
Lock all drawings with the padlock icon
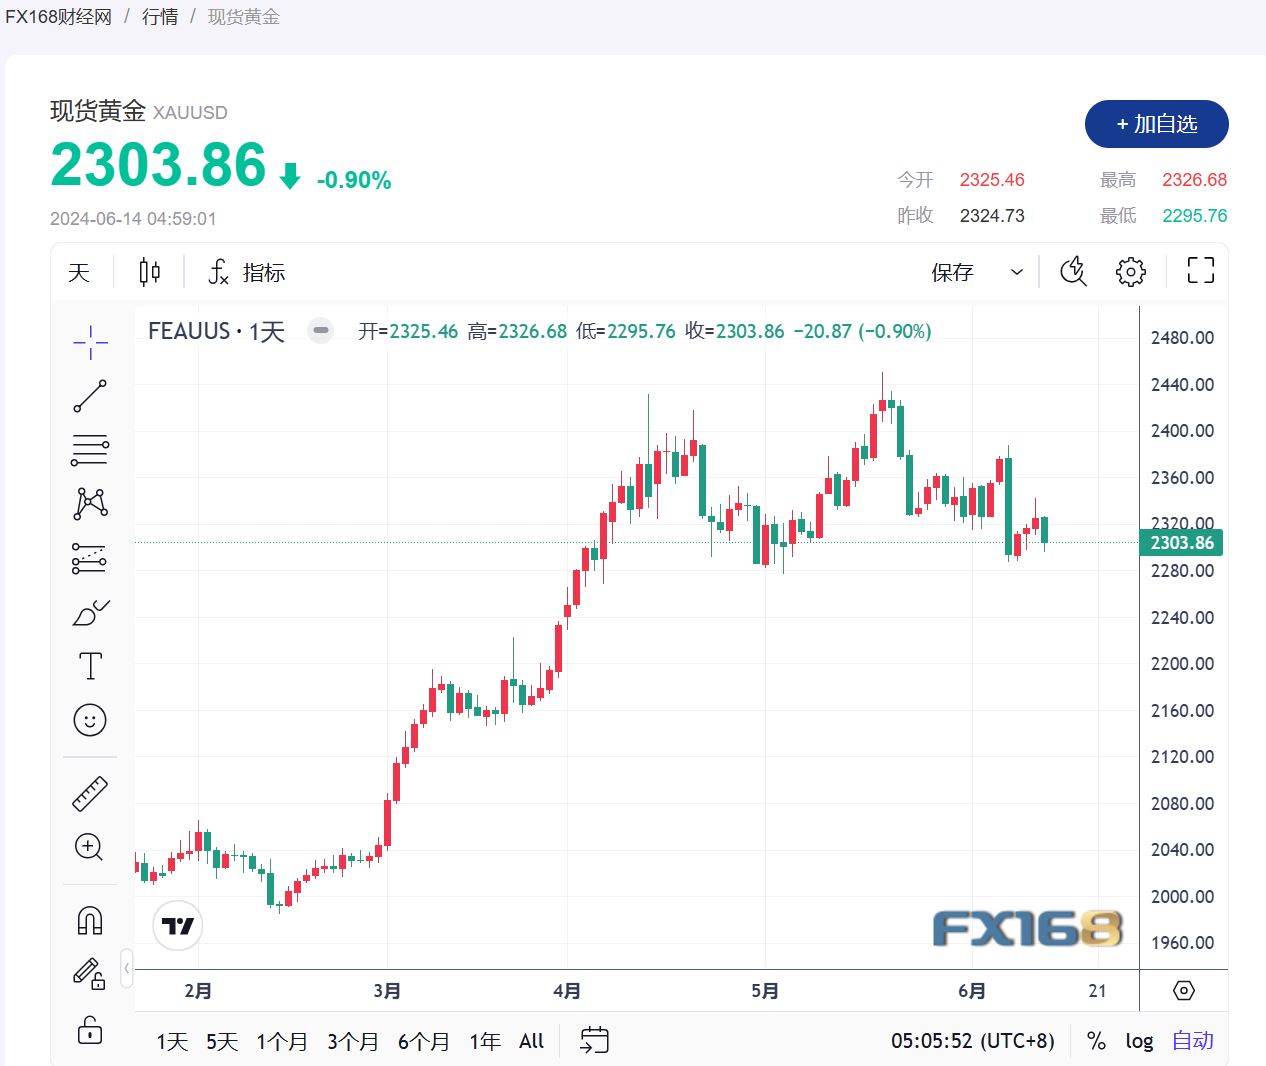tap(90, 1030)
